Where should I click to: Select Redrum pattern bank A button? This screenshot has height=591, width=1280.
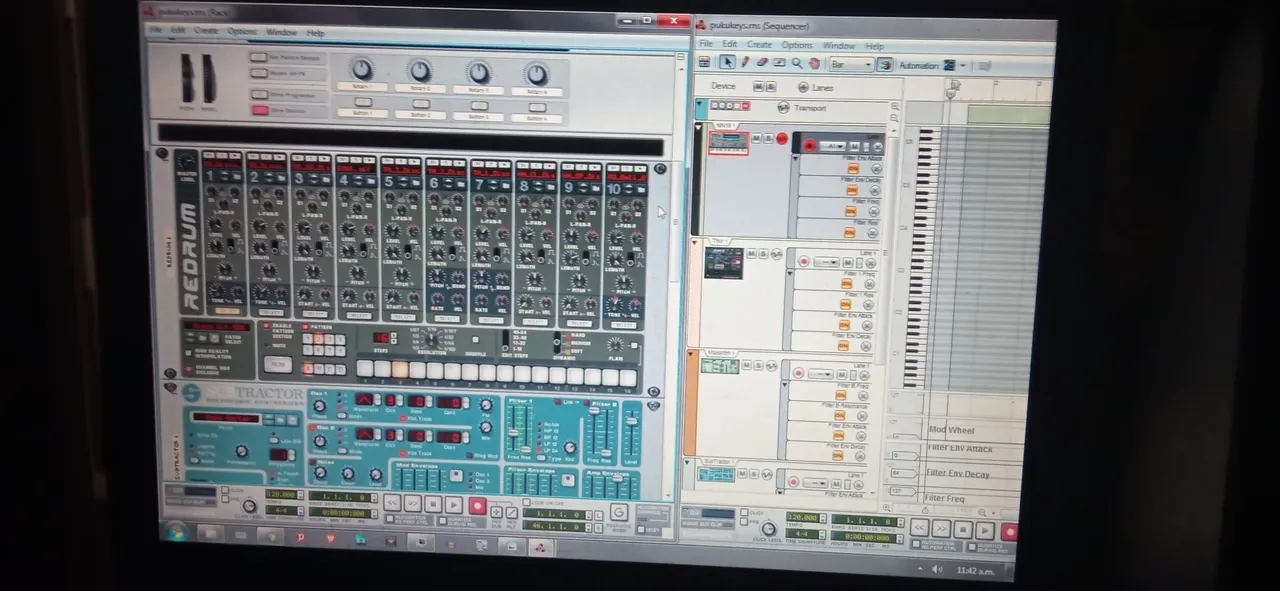pyautogui.click(x=309, y=368)
